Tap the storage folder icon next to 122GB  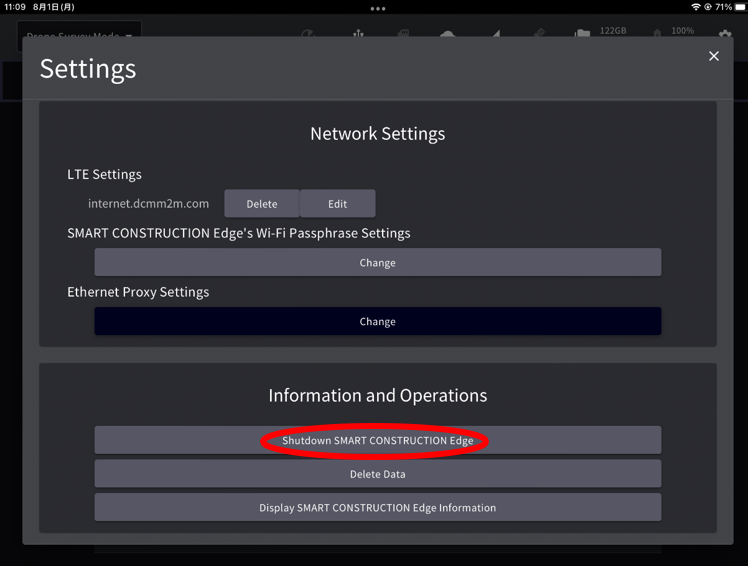582,33
